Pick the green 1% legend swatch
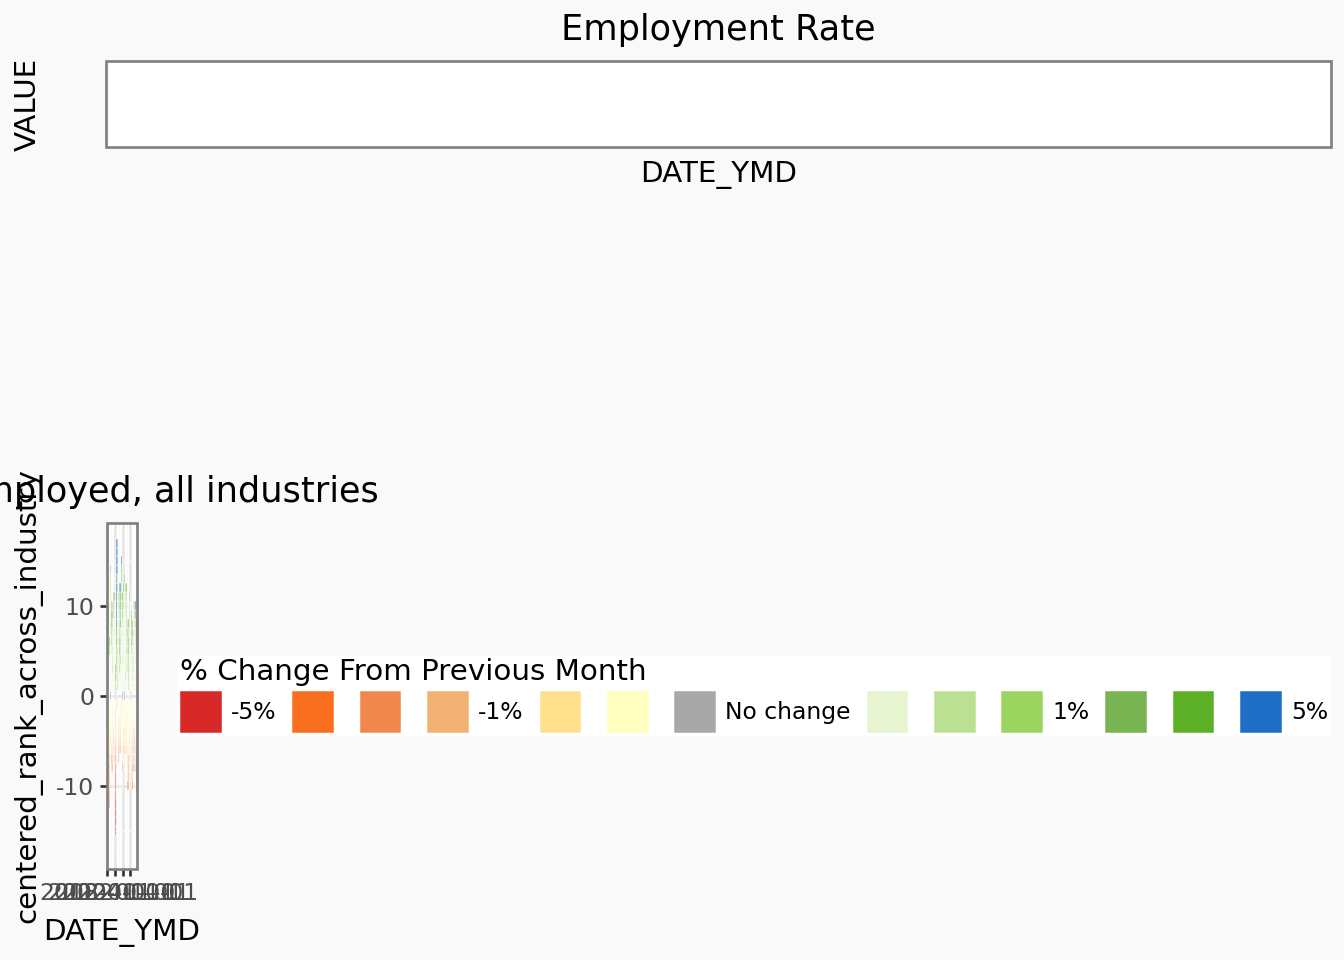1344x960 pixels. 1021,712
